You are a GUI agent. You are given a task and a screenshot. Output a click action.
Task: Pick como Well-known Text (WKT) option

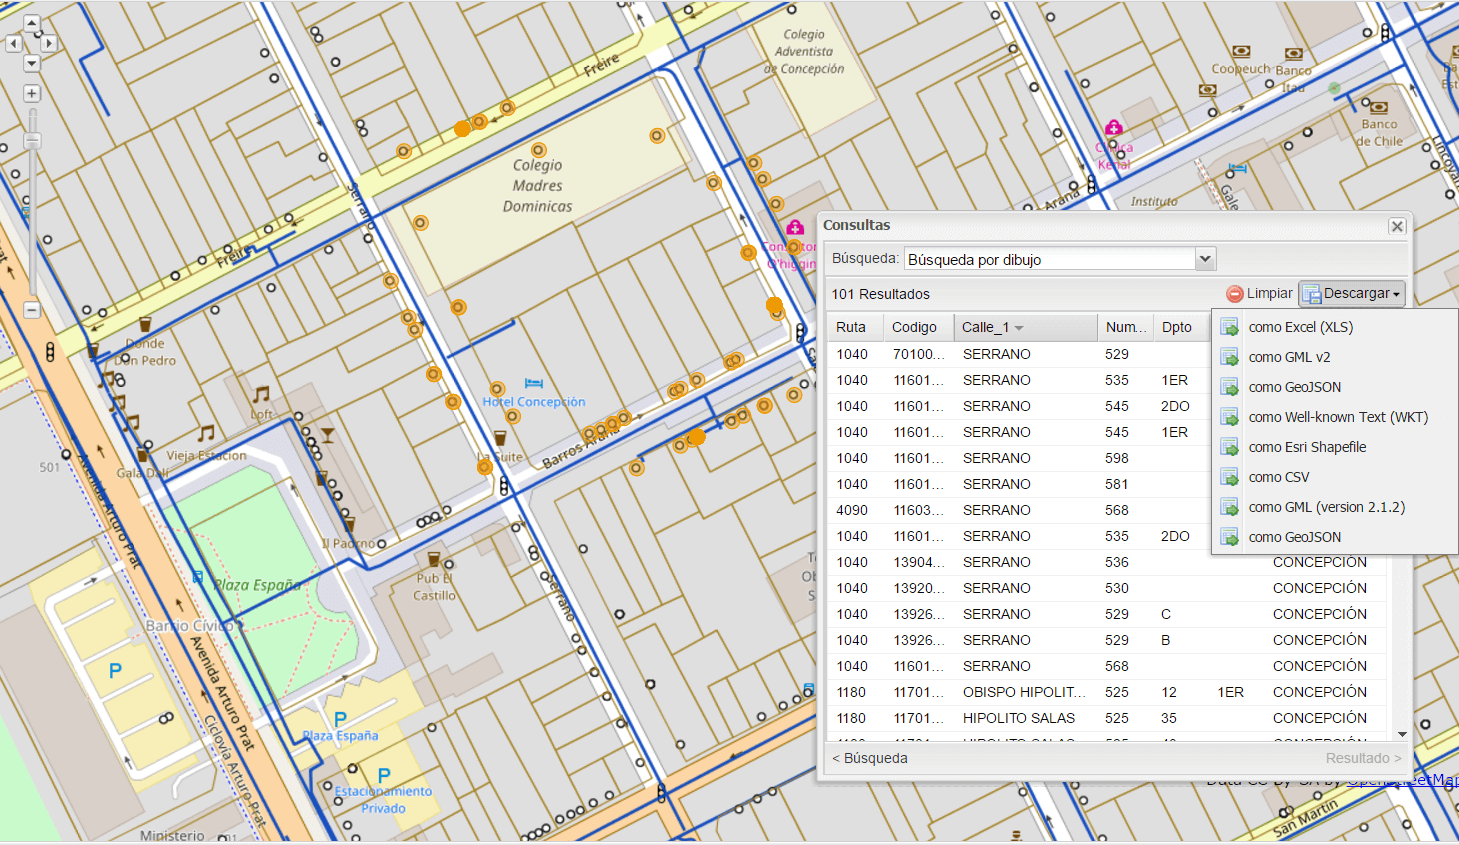click(x=1337, y=417)
